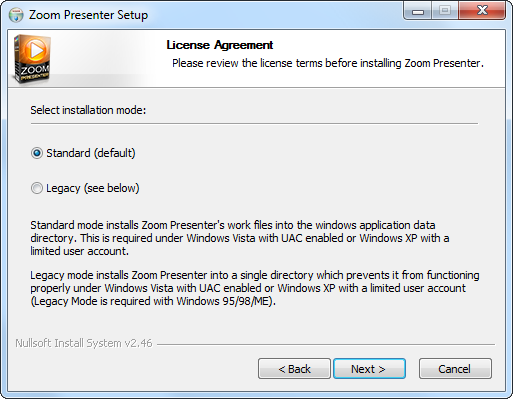Proceed by clicking Next >
Image resolution: width=513 pixels, height=399 pixels.
tap(369, 369)
